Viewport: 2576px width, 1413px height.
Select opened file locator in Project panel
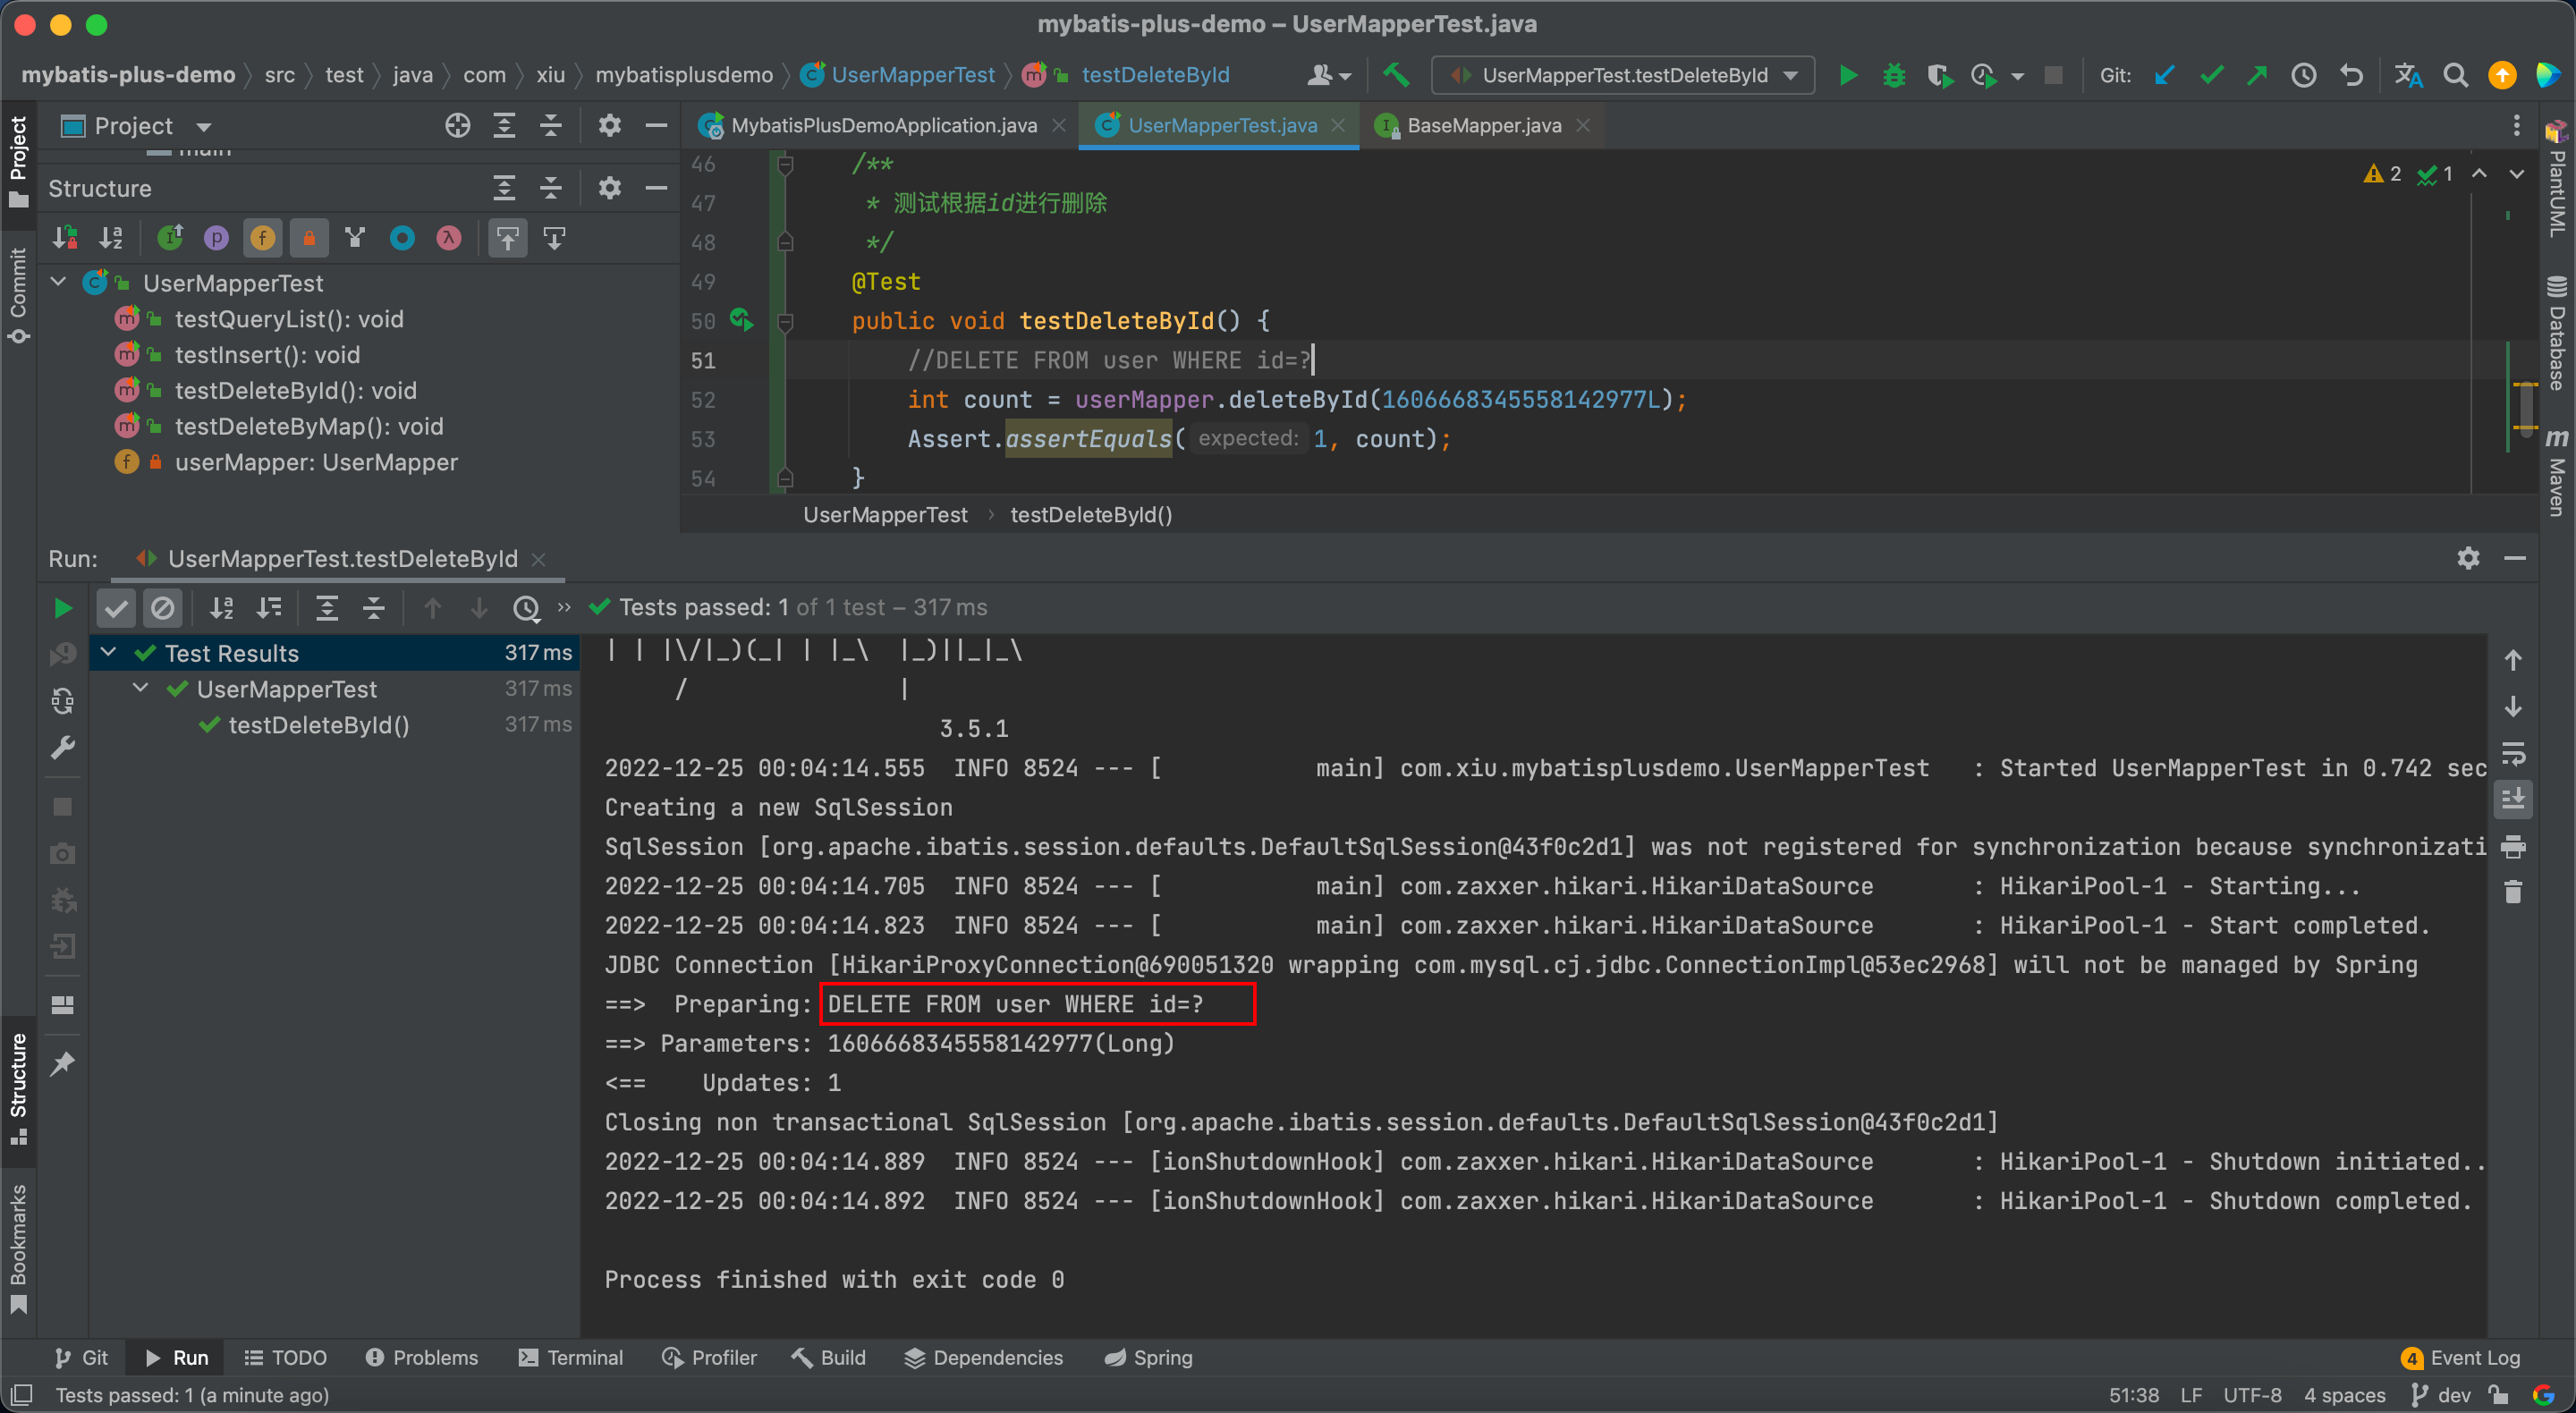point(458,125)
